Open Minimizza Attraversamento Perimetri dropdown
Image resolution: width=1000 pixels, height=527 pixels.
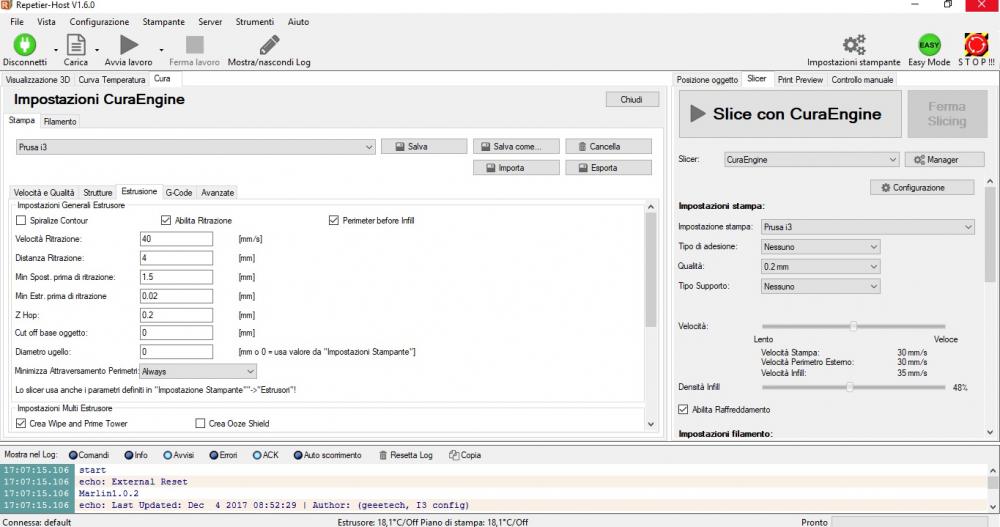198,371
